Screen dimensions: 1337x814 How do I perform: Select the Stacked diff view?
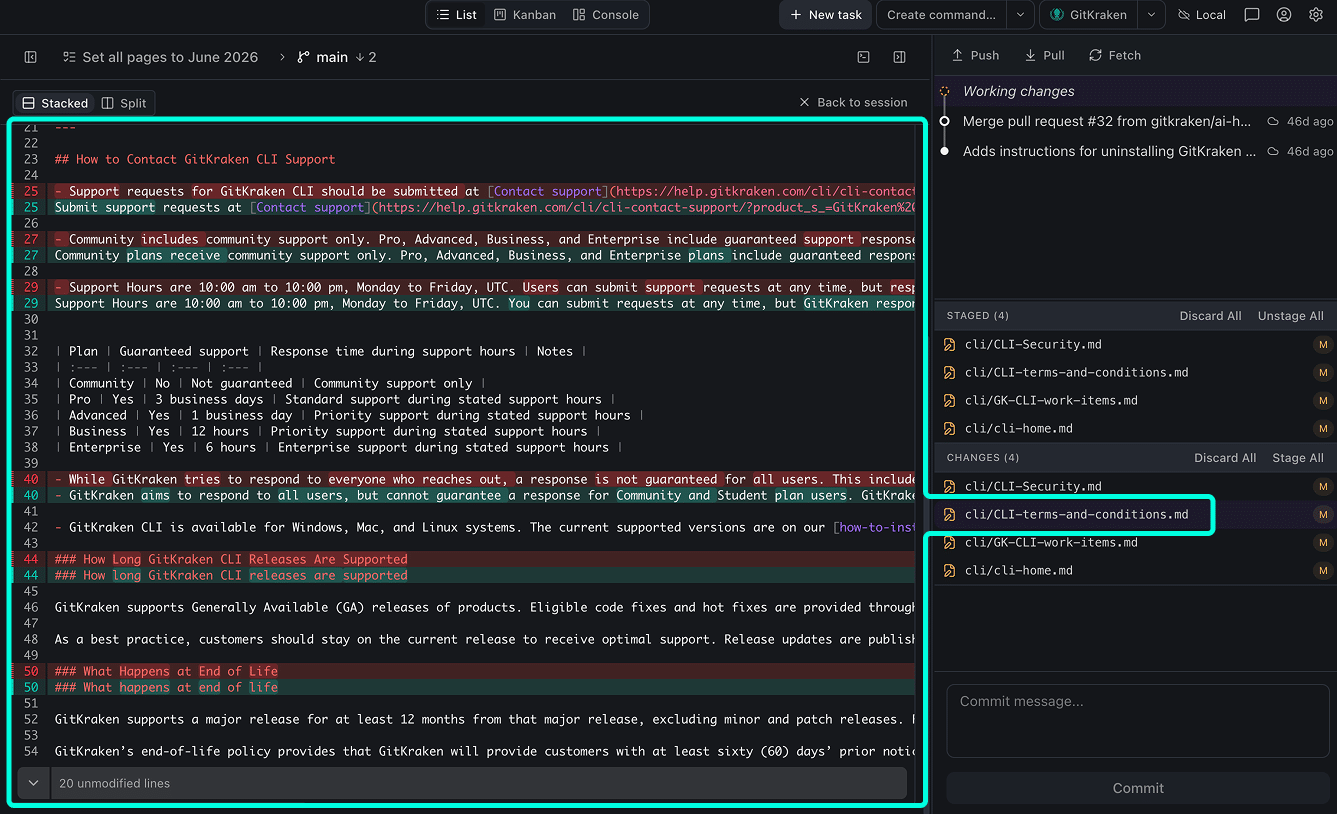[55, 103]
